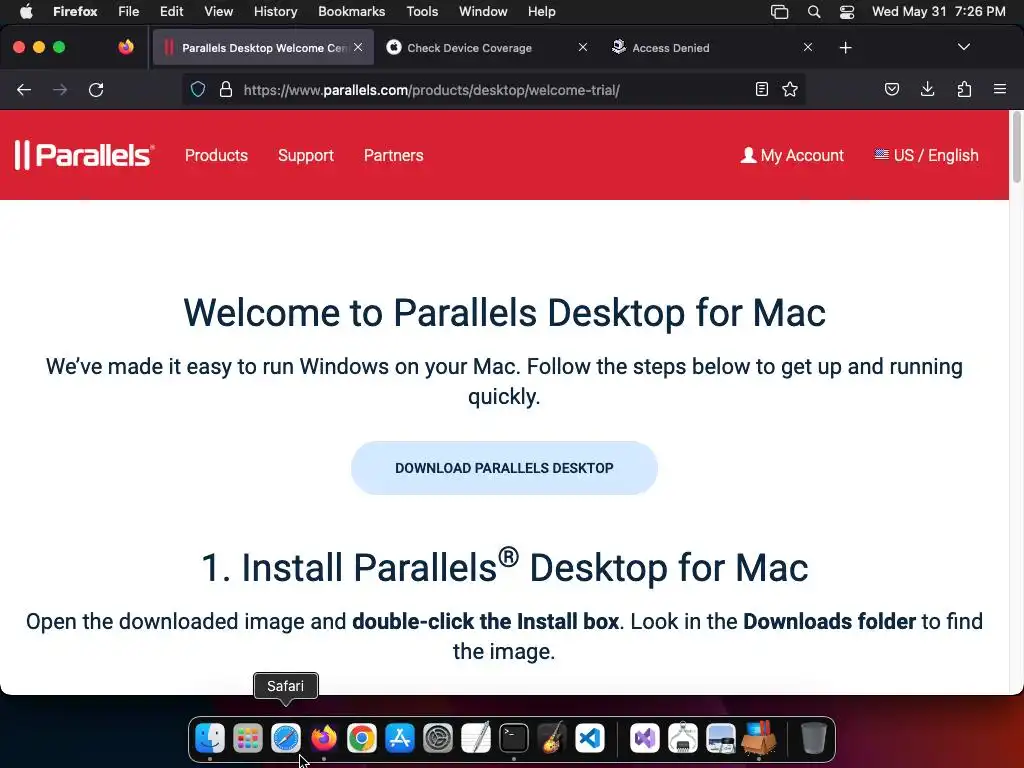The width and height of the screenshot is (1024, 768).
Task: Open the Firefox downloads panel
Action: coord(927,89)
